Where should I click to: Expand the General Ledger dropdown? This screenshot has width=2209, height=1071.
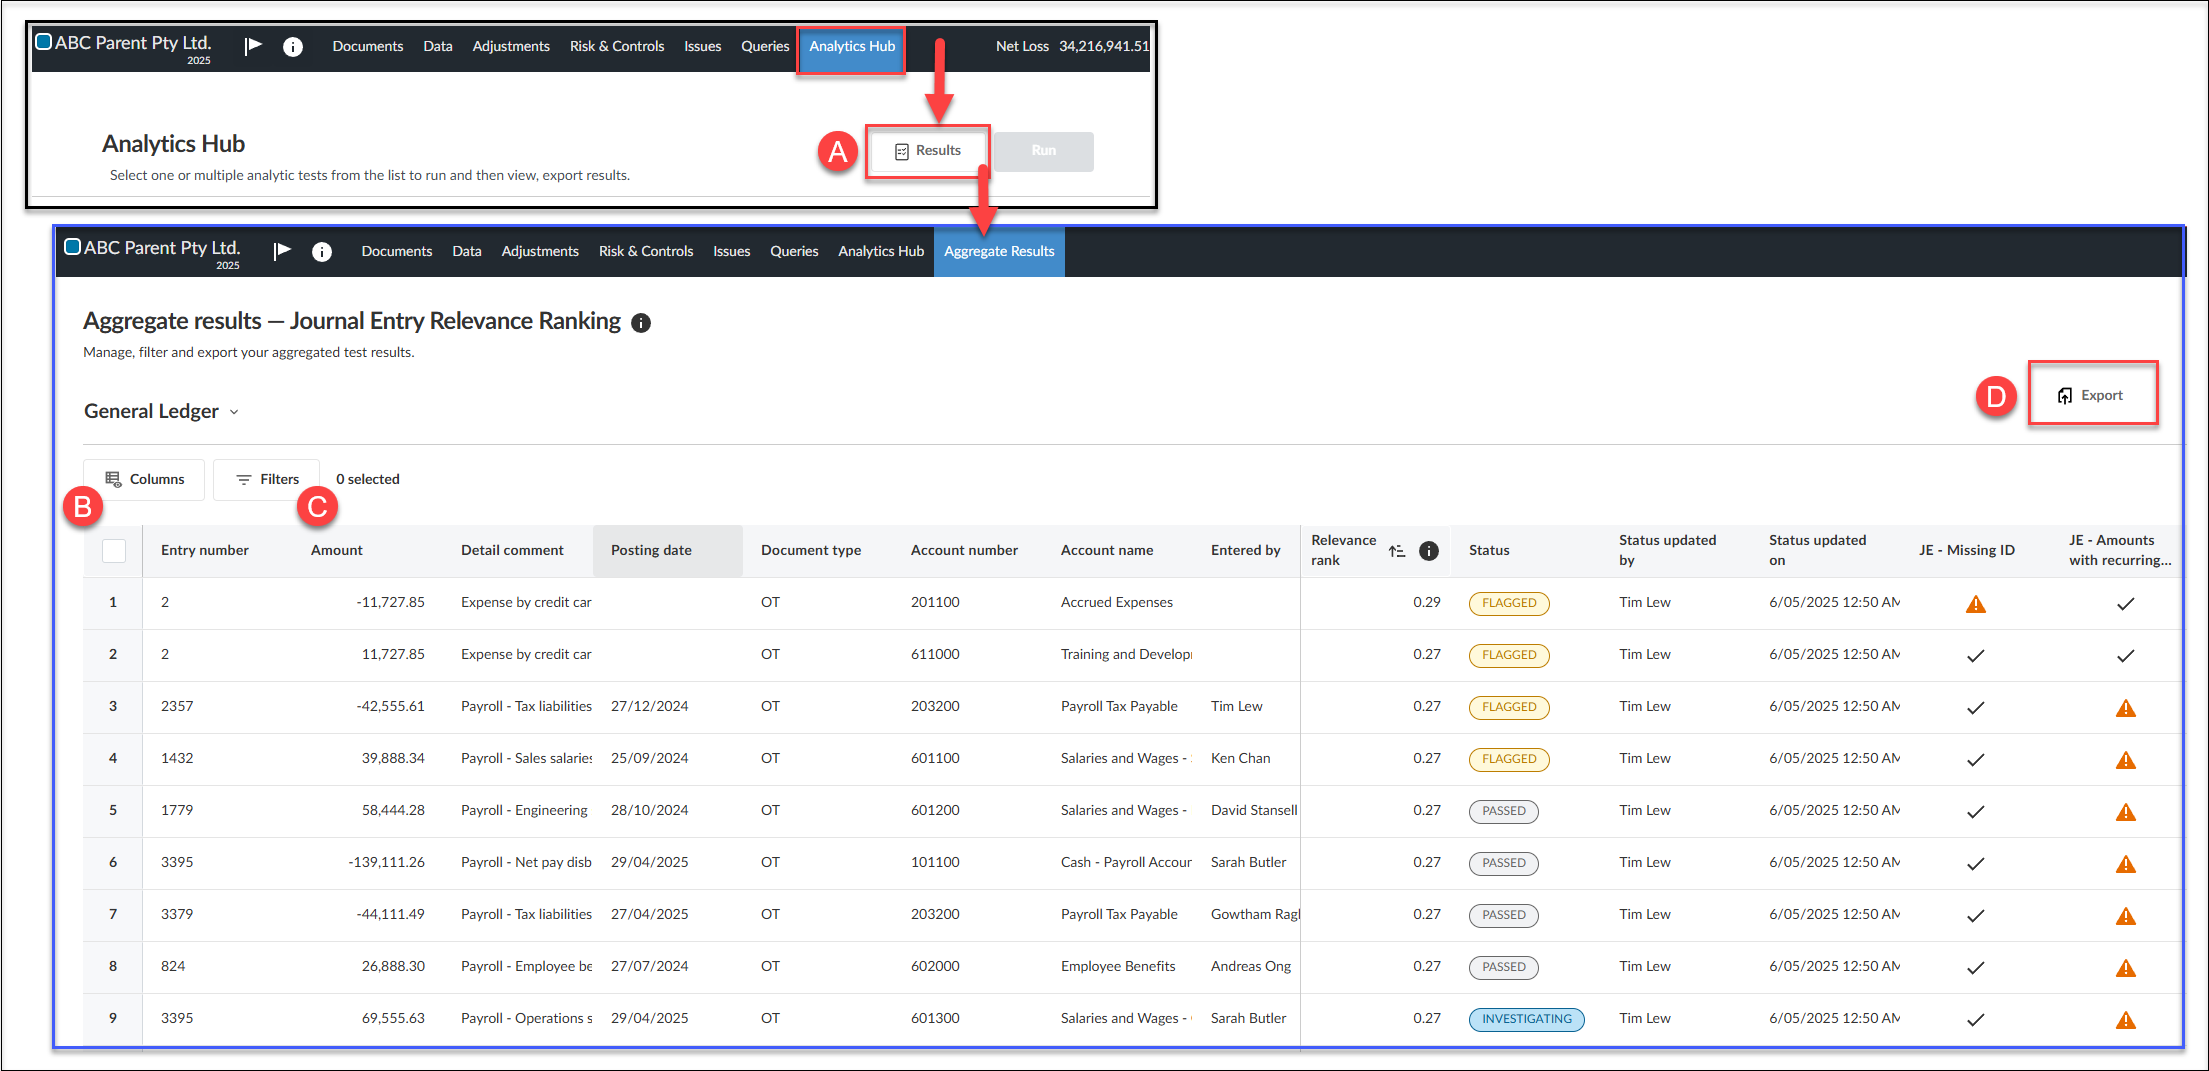(161, 411)
